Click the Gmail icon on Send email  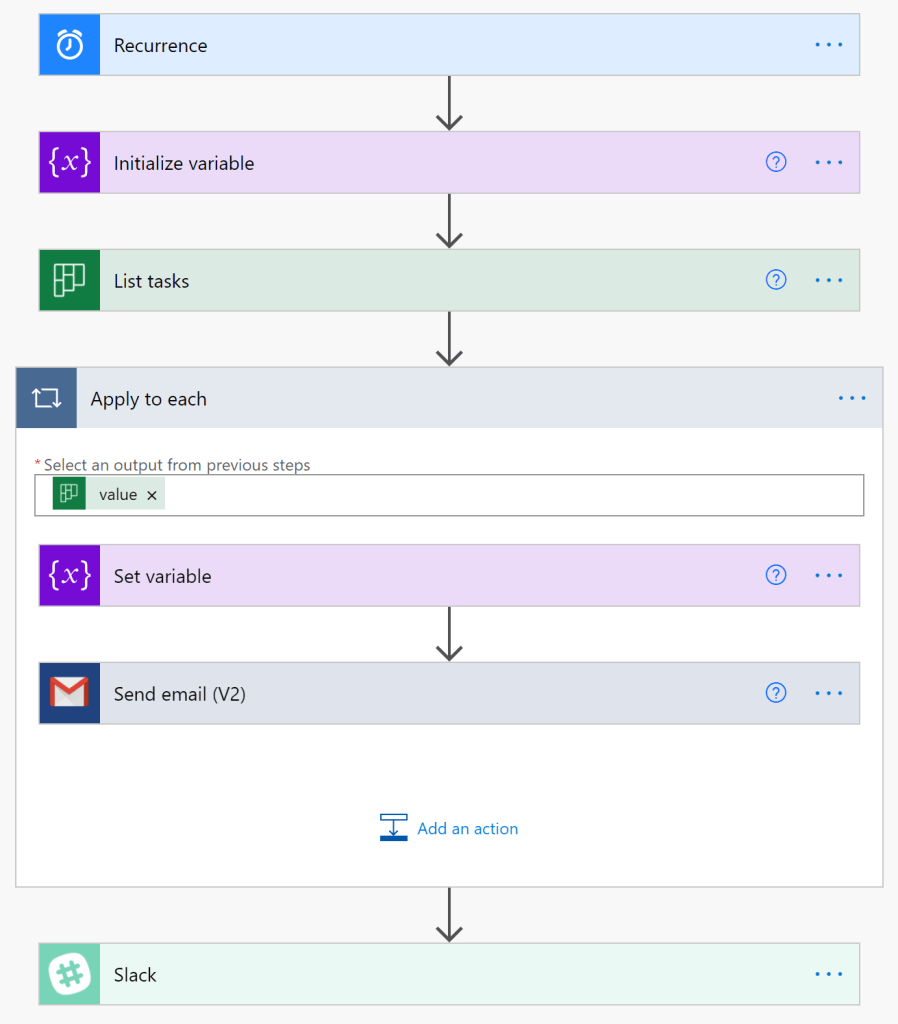coord(69,693)
